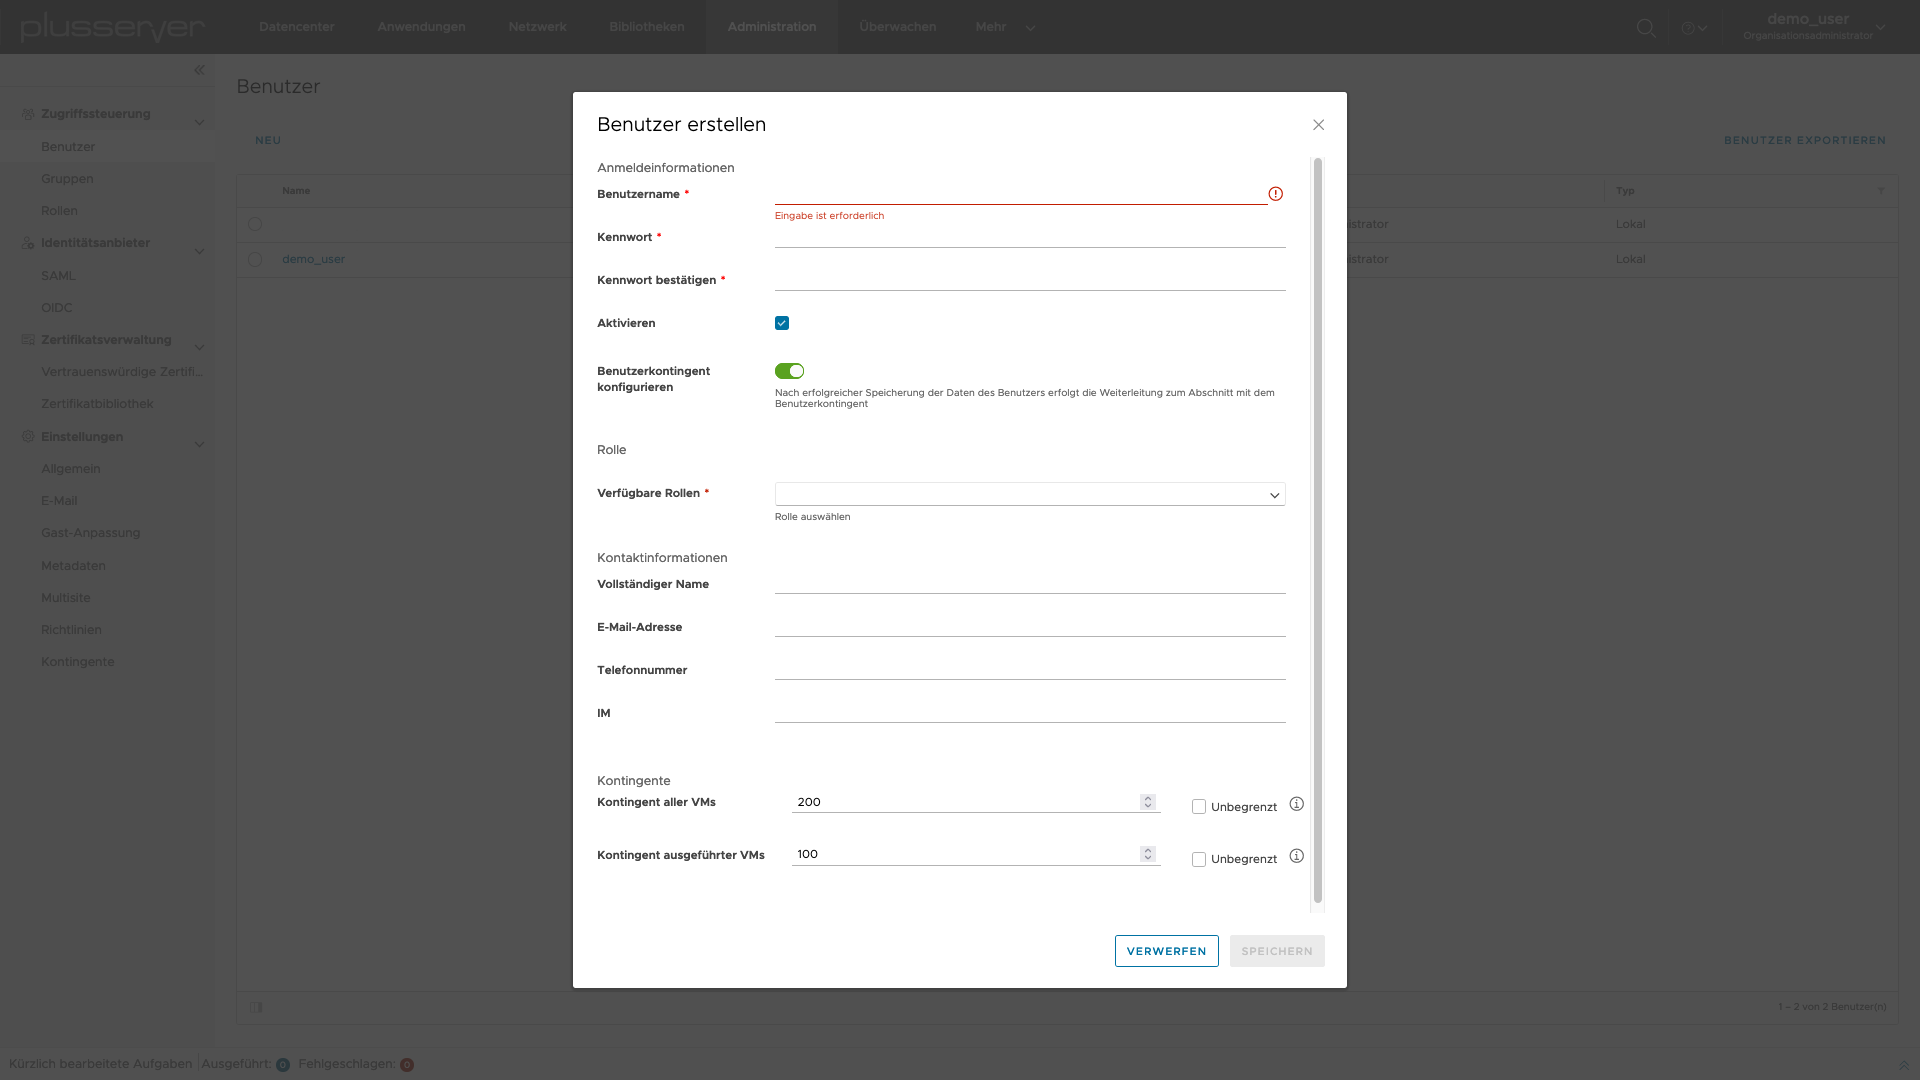Focus the Kennwort input field

click(x=1030, y=237)
